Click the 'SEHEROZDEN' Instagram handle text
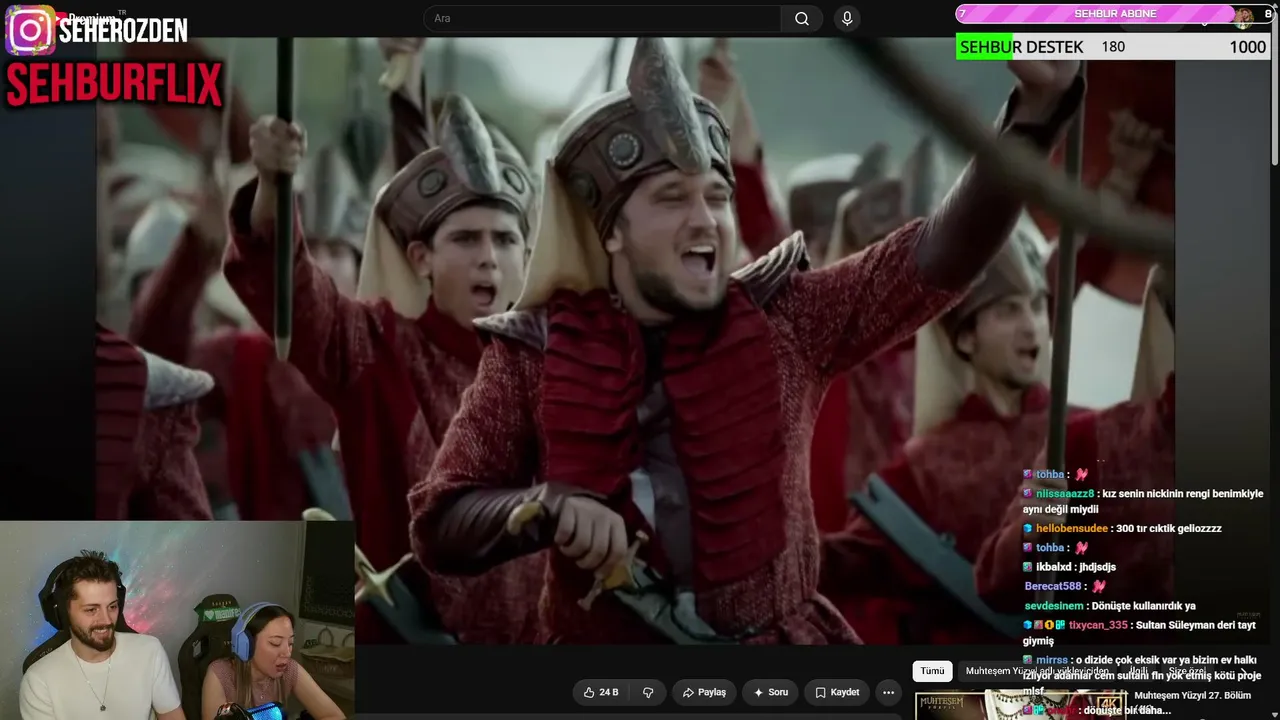This screenshot has height=720, width=1280. point(123,31)
